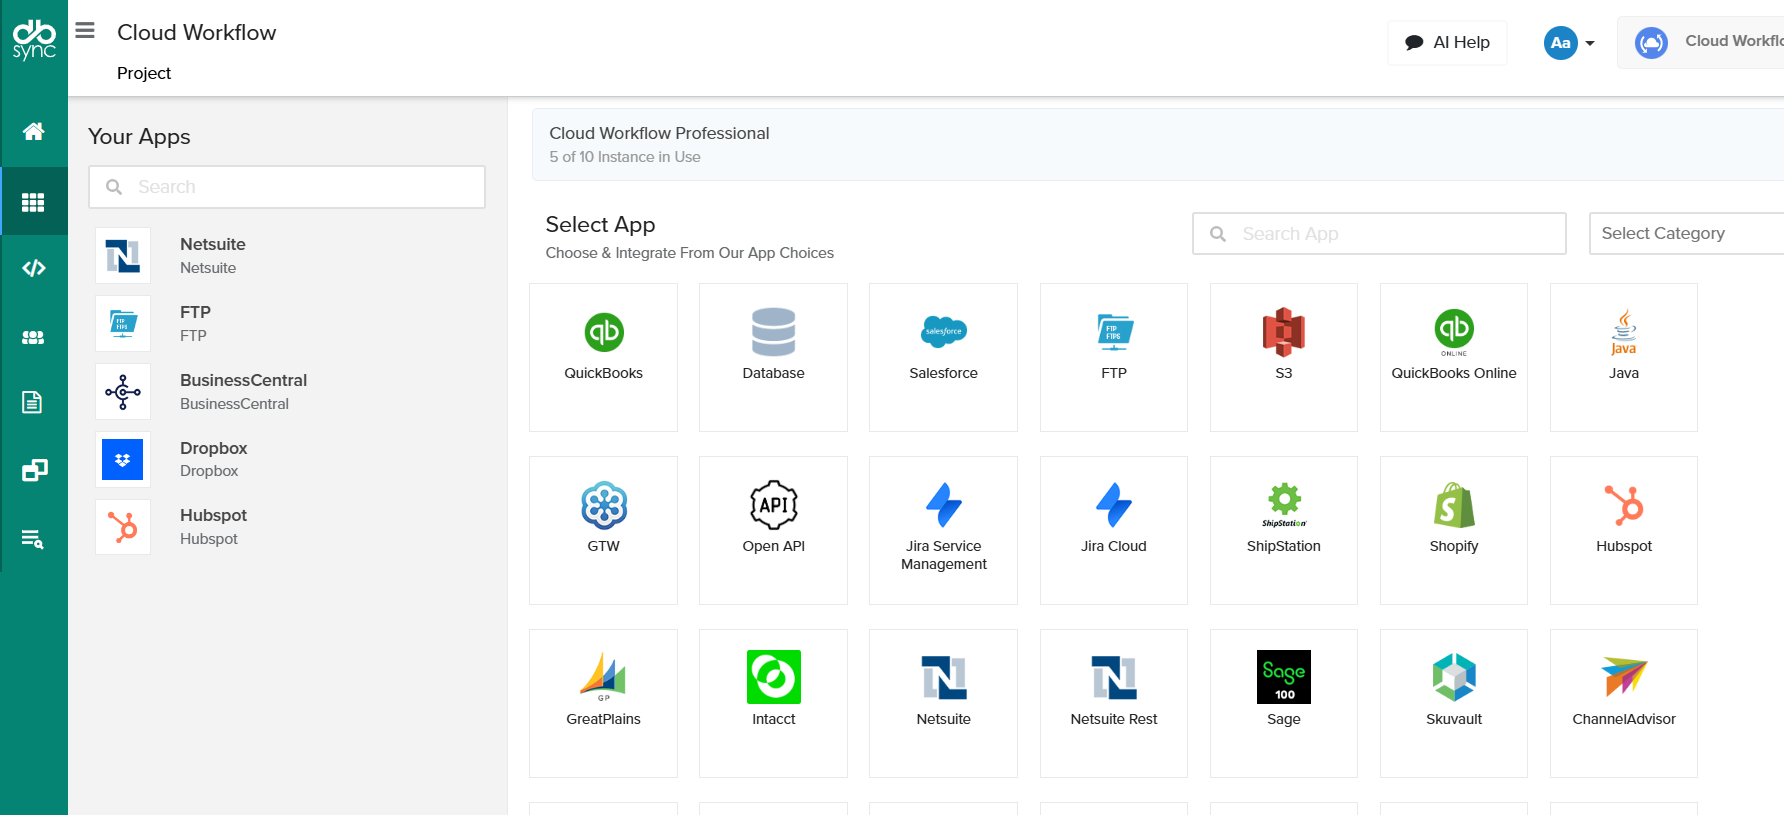This screenshot has width=1784, height=815.
Task: Select the Skuvault app tile
Action: point(1454,703)
